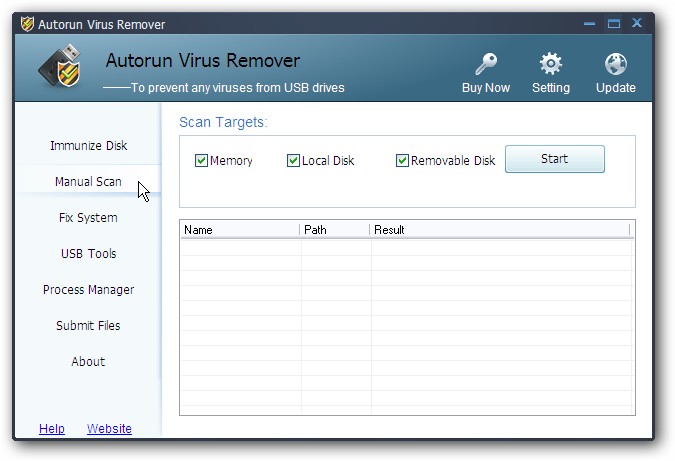Start the manual scan

[x=554, y=159]
